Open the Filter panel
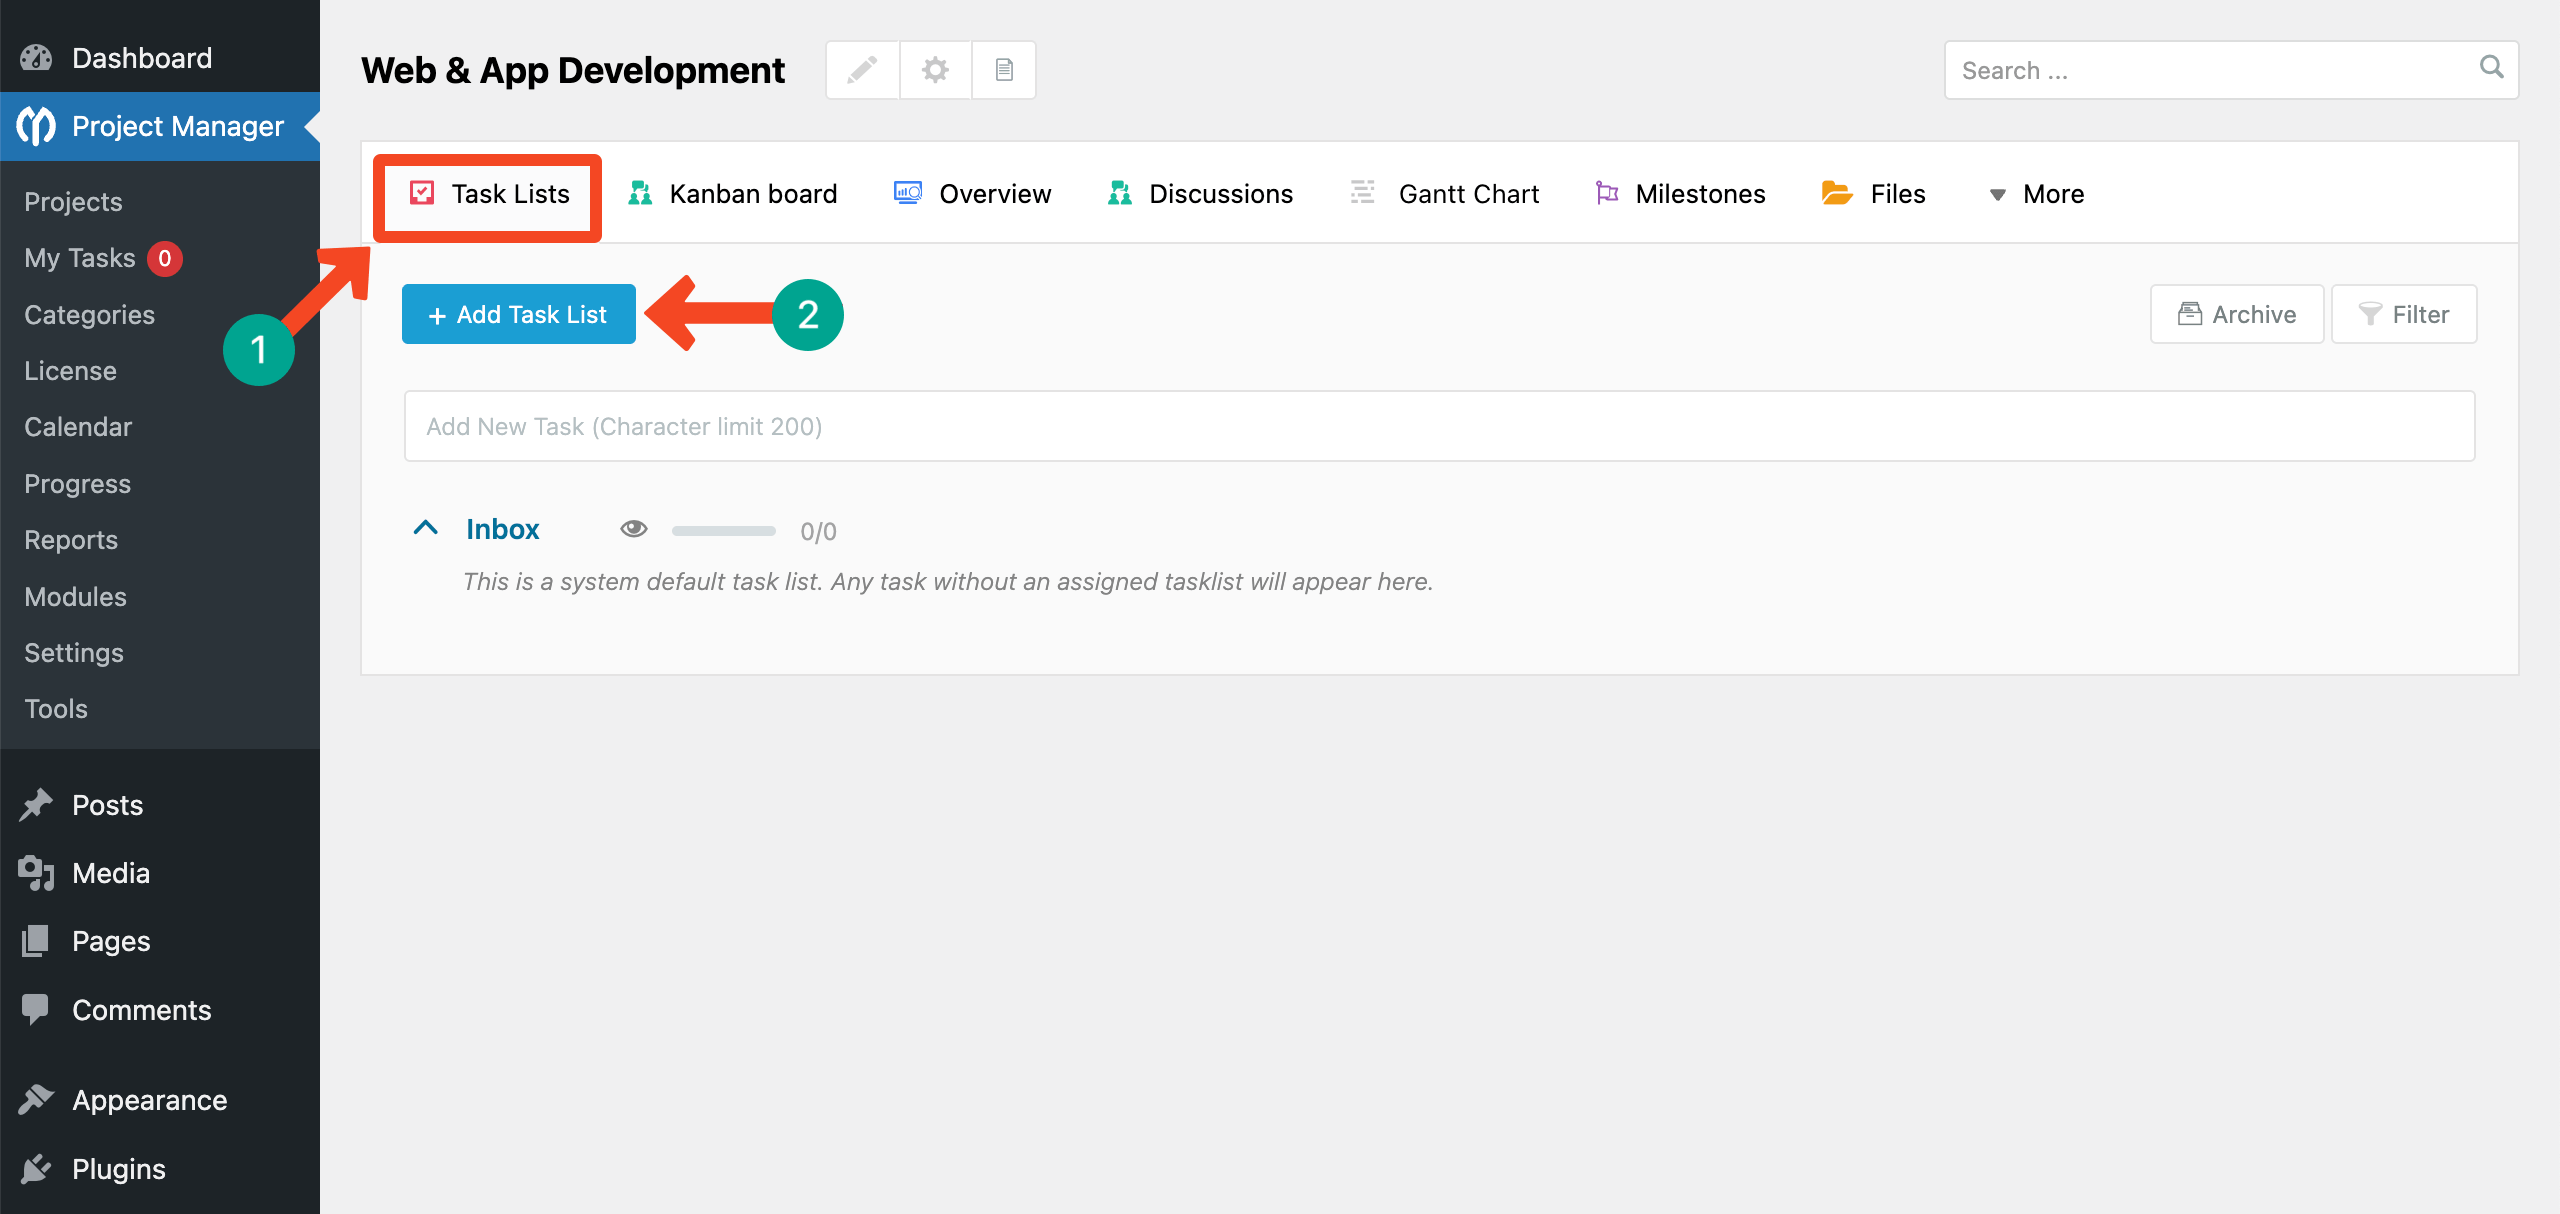 tap(2403, 315)
